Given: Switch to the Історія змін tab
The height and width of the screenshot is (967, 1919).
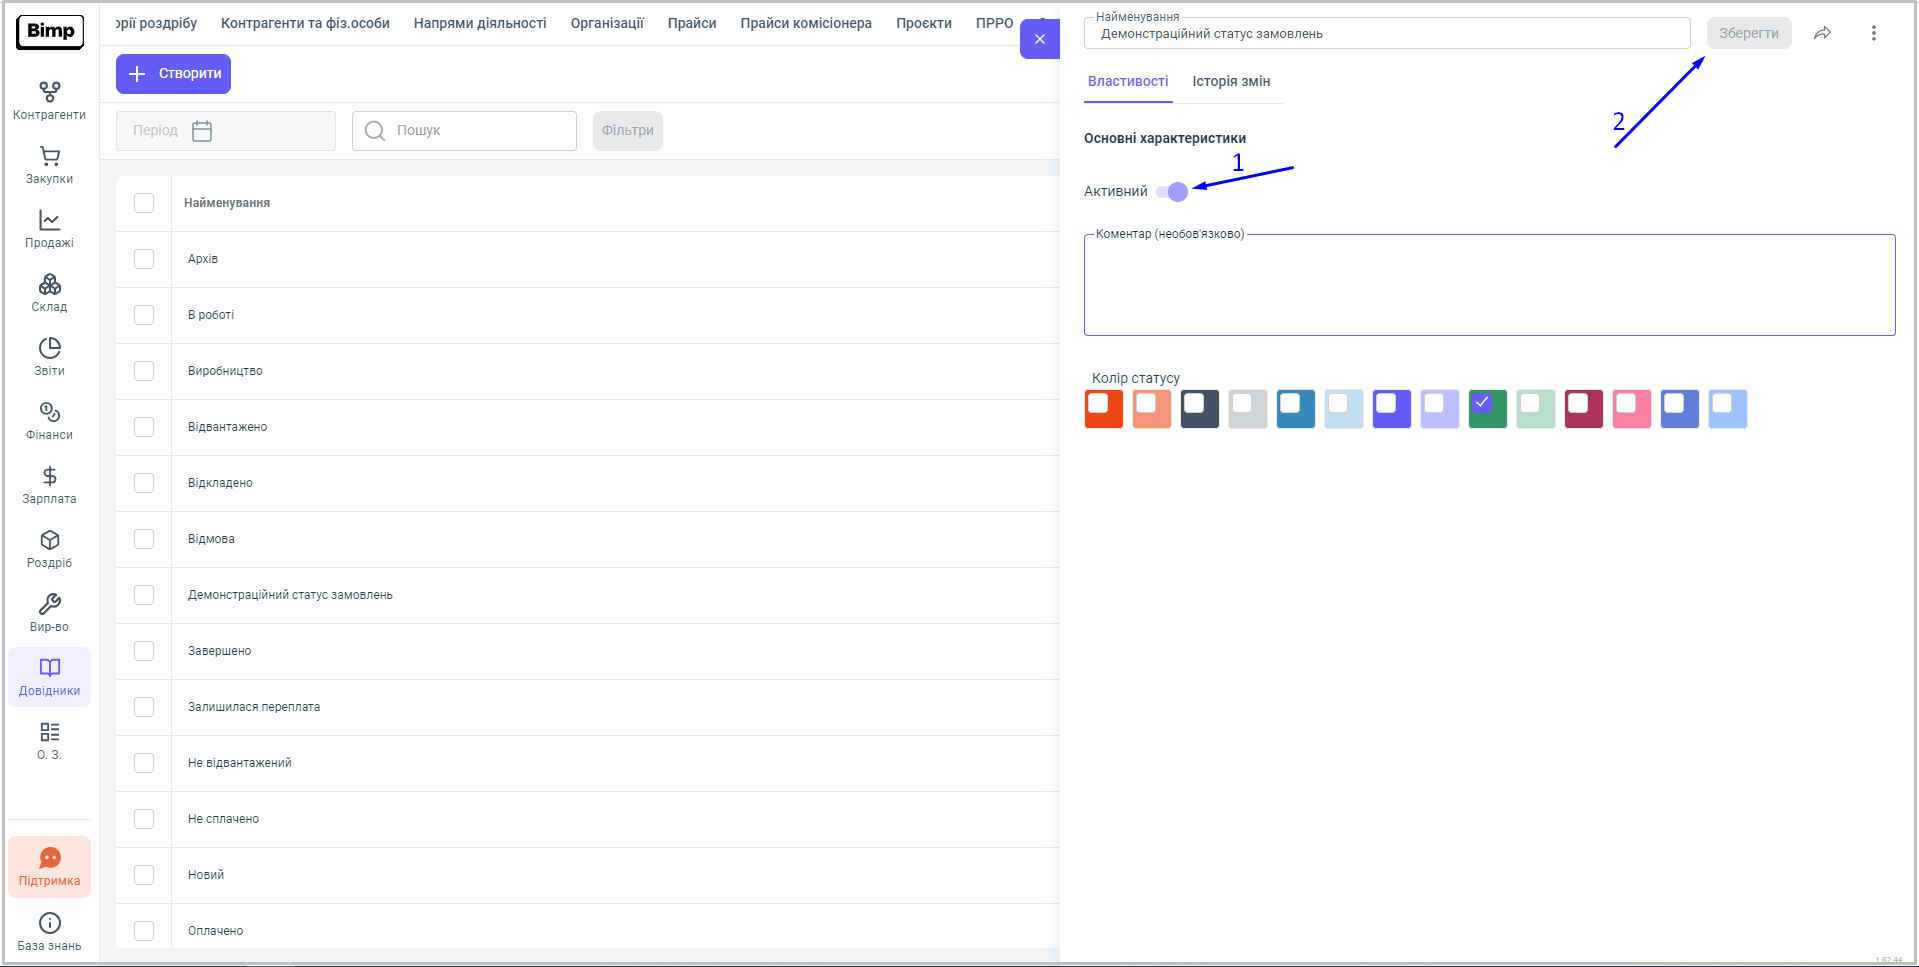Looking at the screenshot, I should (1230, 81).
